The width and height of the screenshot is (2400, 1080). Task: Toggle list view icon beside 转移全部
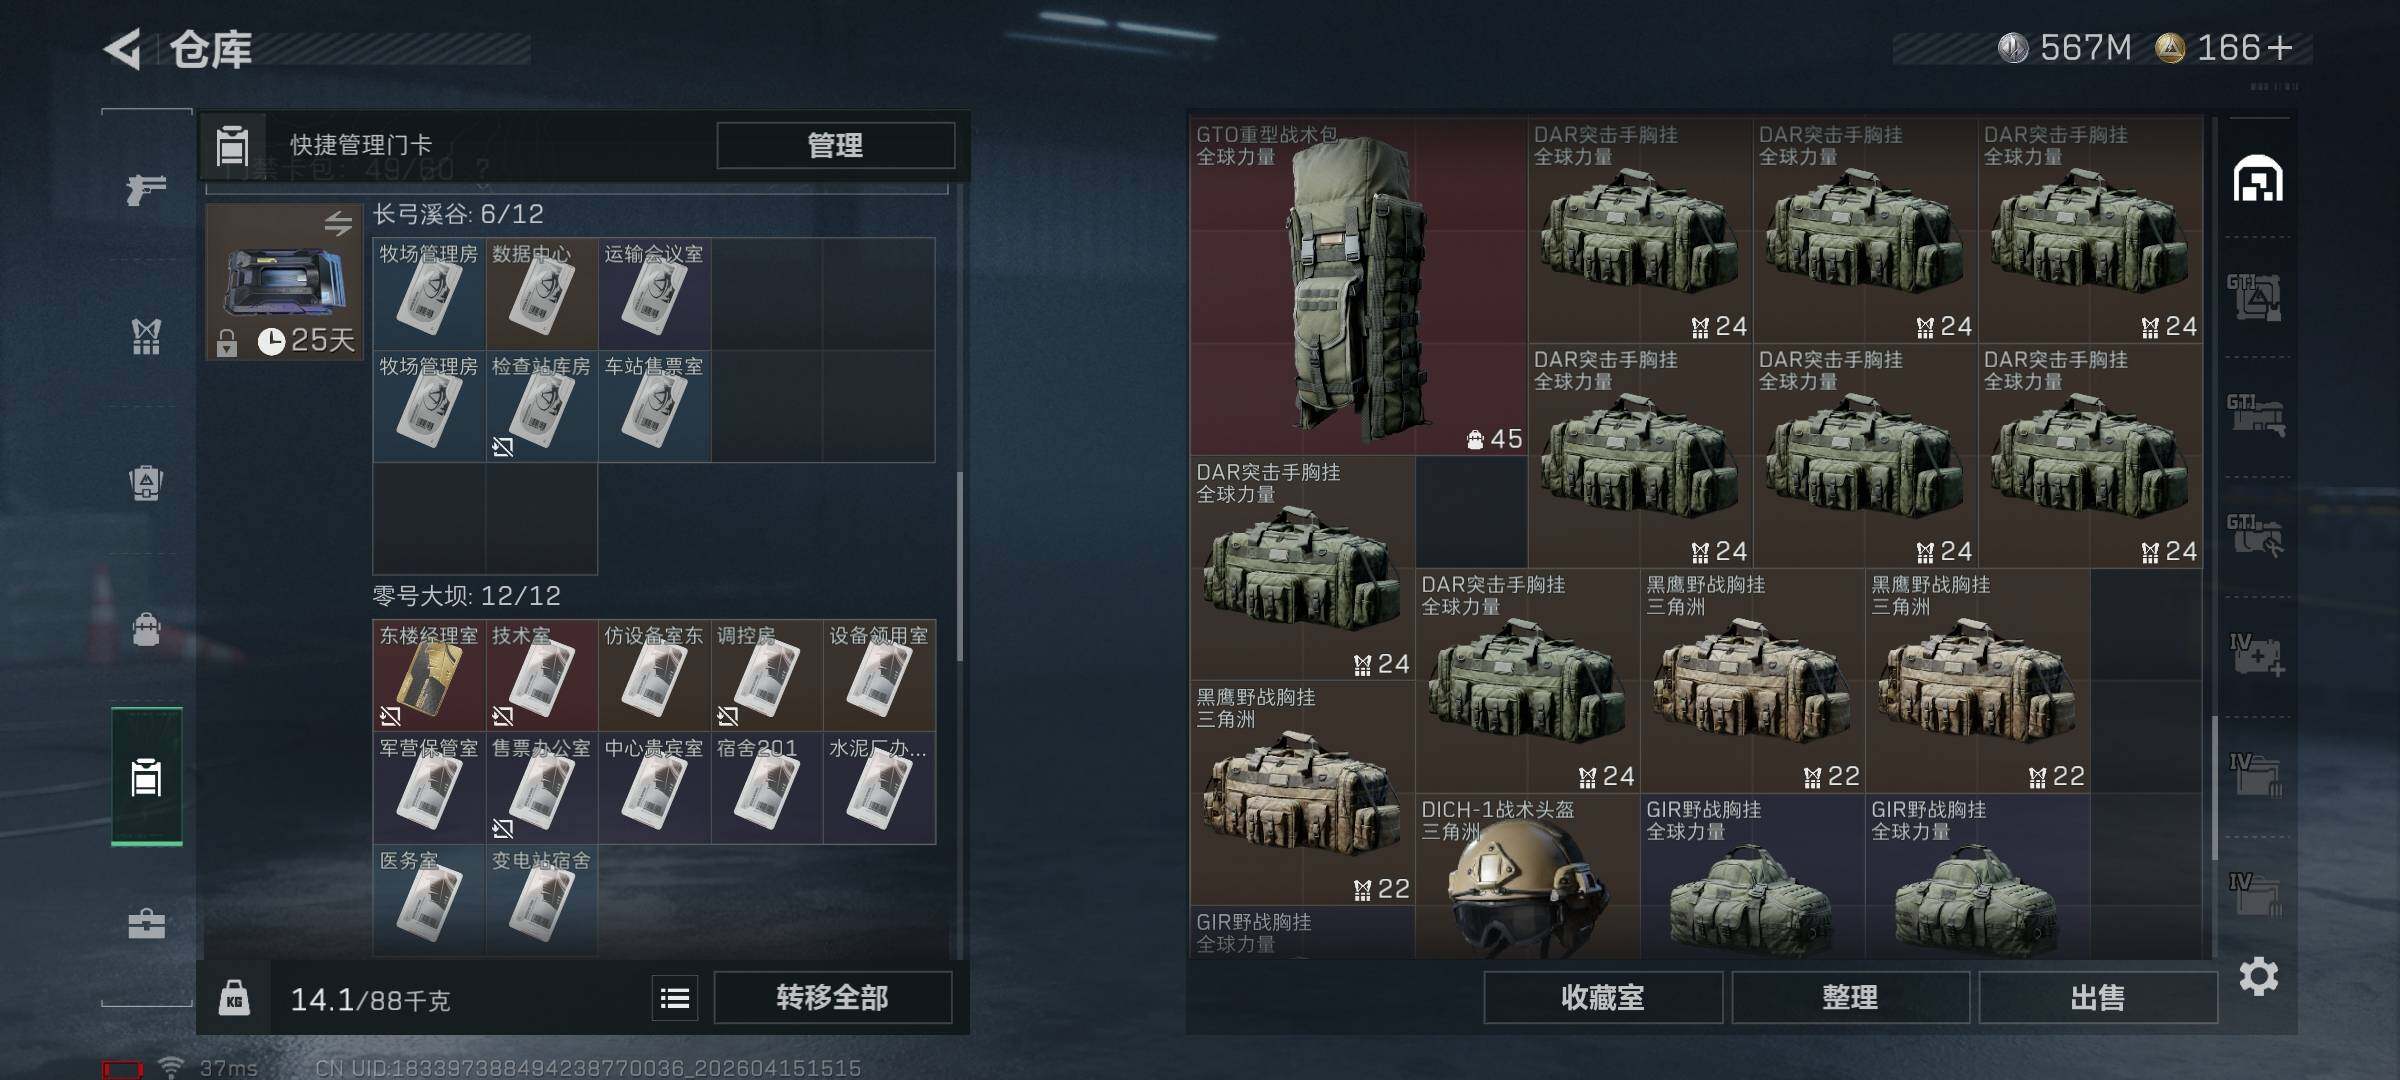click(x=675, y=998)
